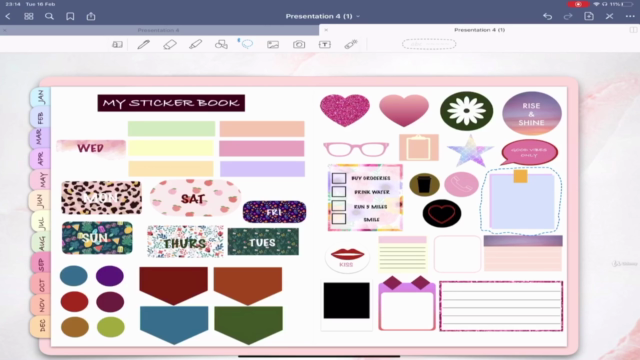Select the Shapes tool
The image size is (640, 360).
221,44
